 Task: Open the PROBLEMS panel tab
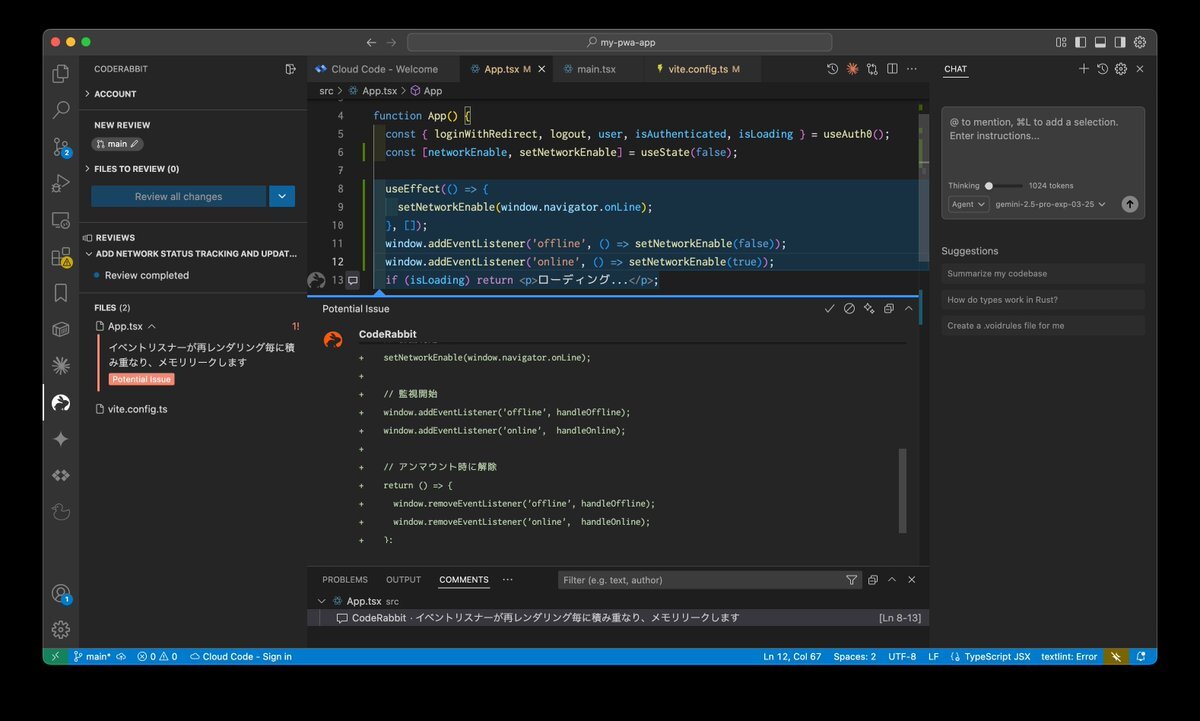[345, 580]
